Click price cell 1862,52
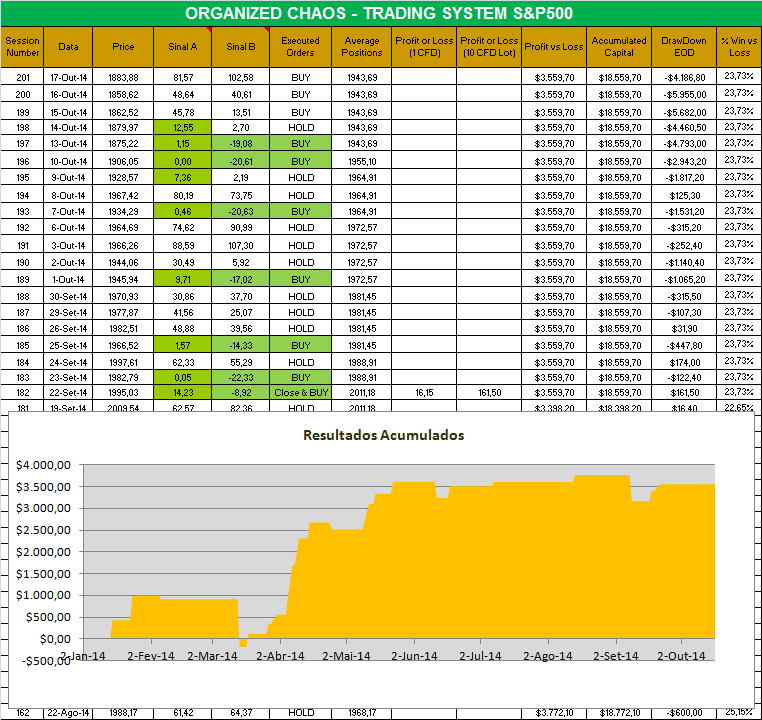 (x=123, y=112)
